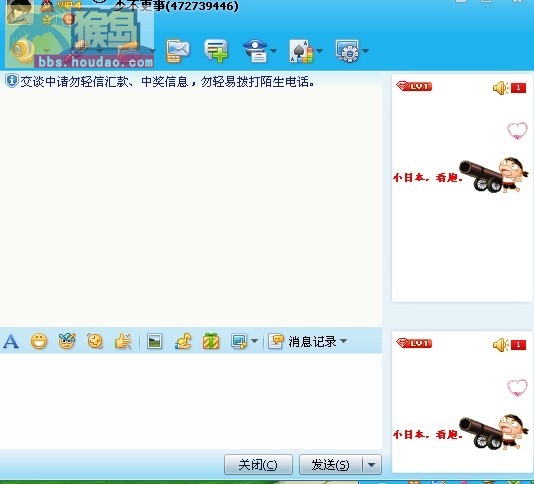534x484 pixels.
Task: Click the pointing hand gesture icon
Action: tap(123, 341)
